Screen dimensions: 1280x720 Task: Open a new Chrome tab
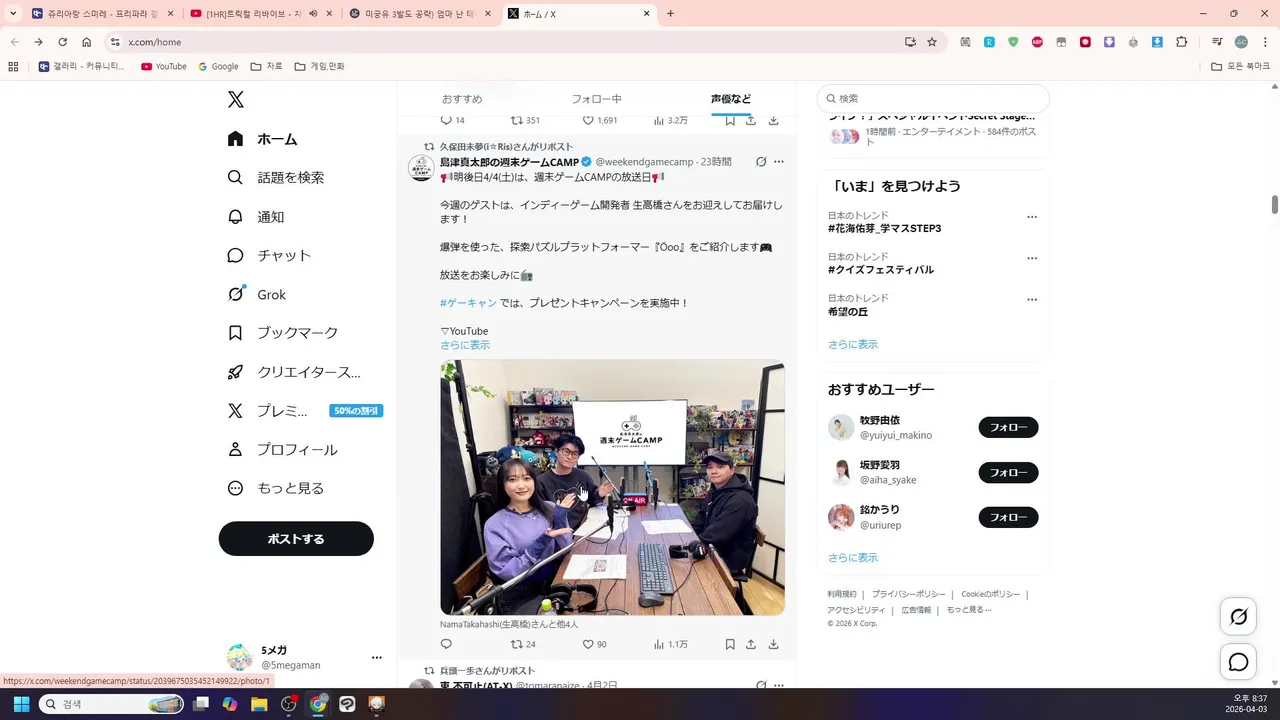point(670,14)
